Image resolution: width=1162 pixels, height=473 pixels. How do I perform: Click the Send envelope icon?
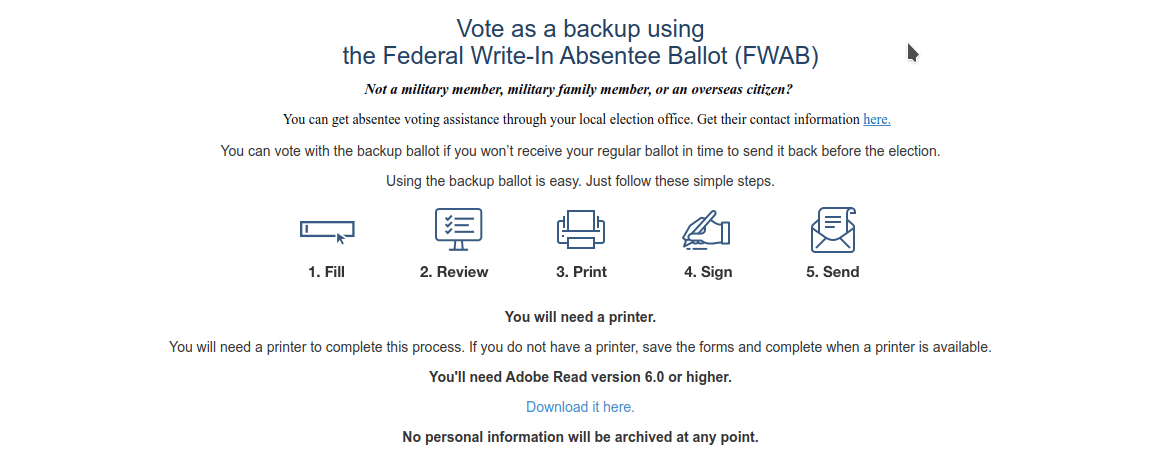[833, 230]
